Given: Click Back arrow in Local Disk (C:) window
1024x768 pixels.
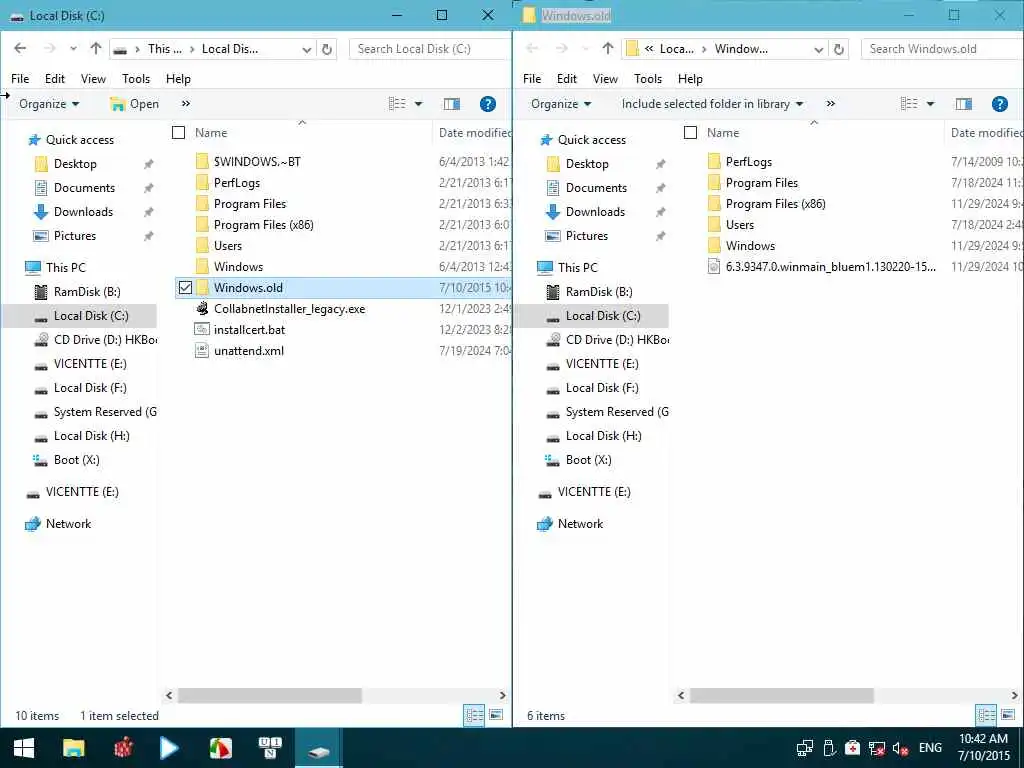Looking at the screenshot, I should pos(20,48).
